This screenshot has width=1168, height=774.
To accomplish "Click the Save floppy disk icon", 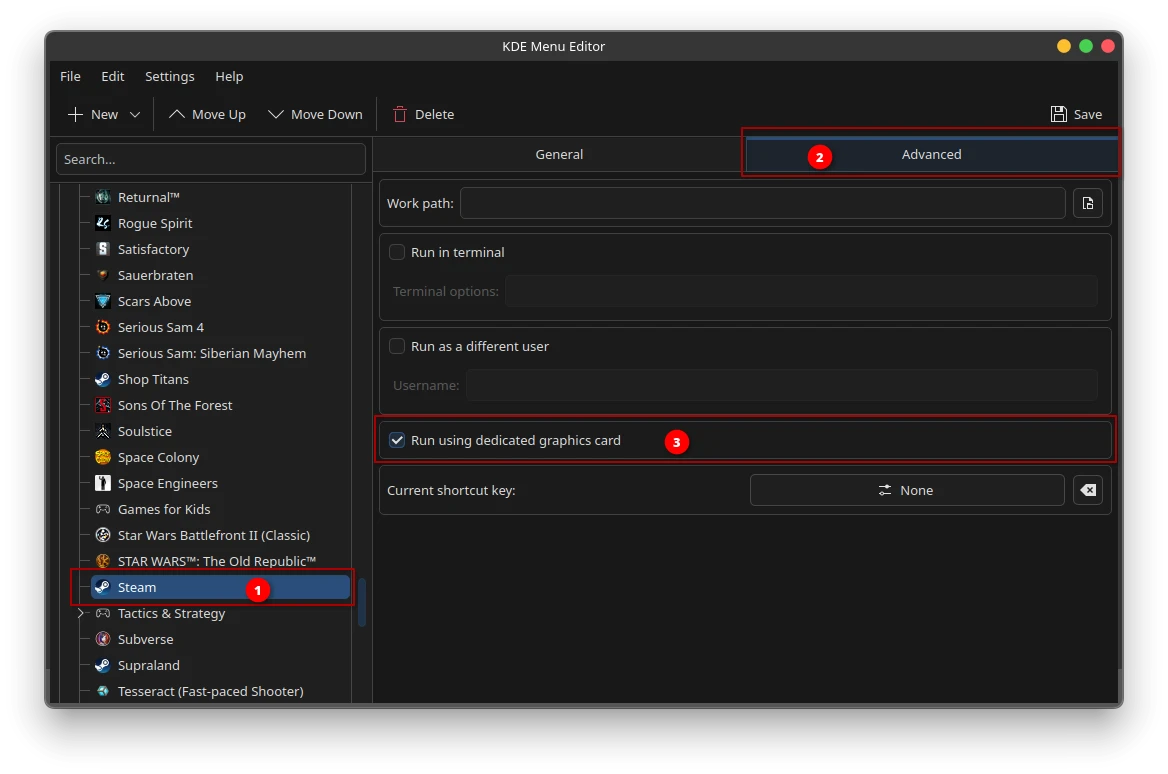I will 1058,115.
